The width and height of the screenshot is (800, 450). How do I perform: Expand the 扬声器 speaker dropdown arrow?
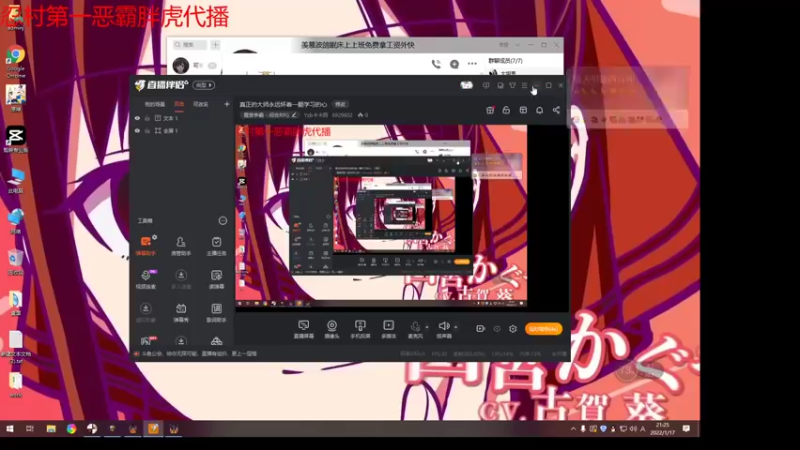456,327
